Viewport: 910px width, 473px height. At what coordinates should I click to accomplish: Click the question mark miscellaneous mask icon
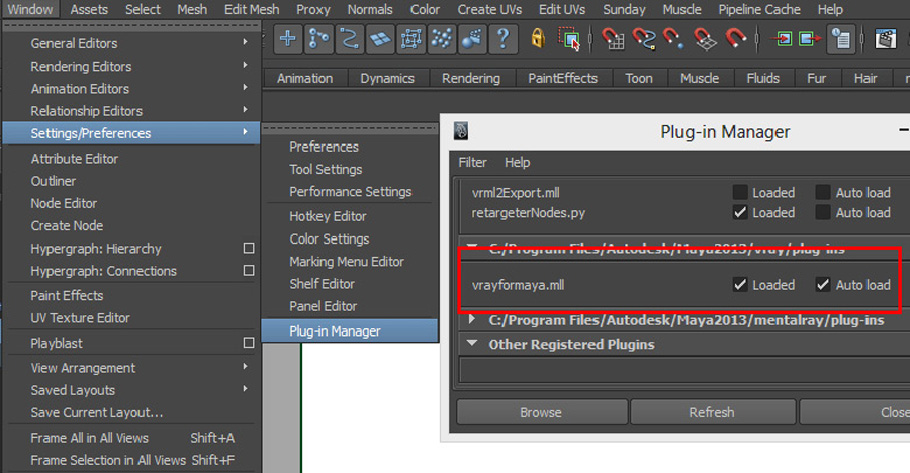[503, 39]
